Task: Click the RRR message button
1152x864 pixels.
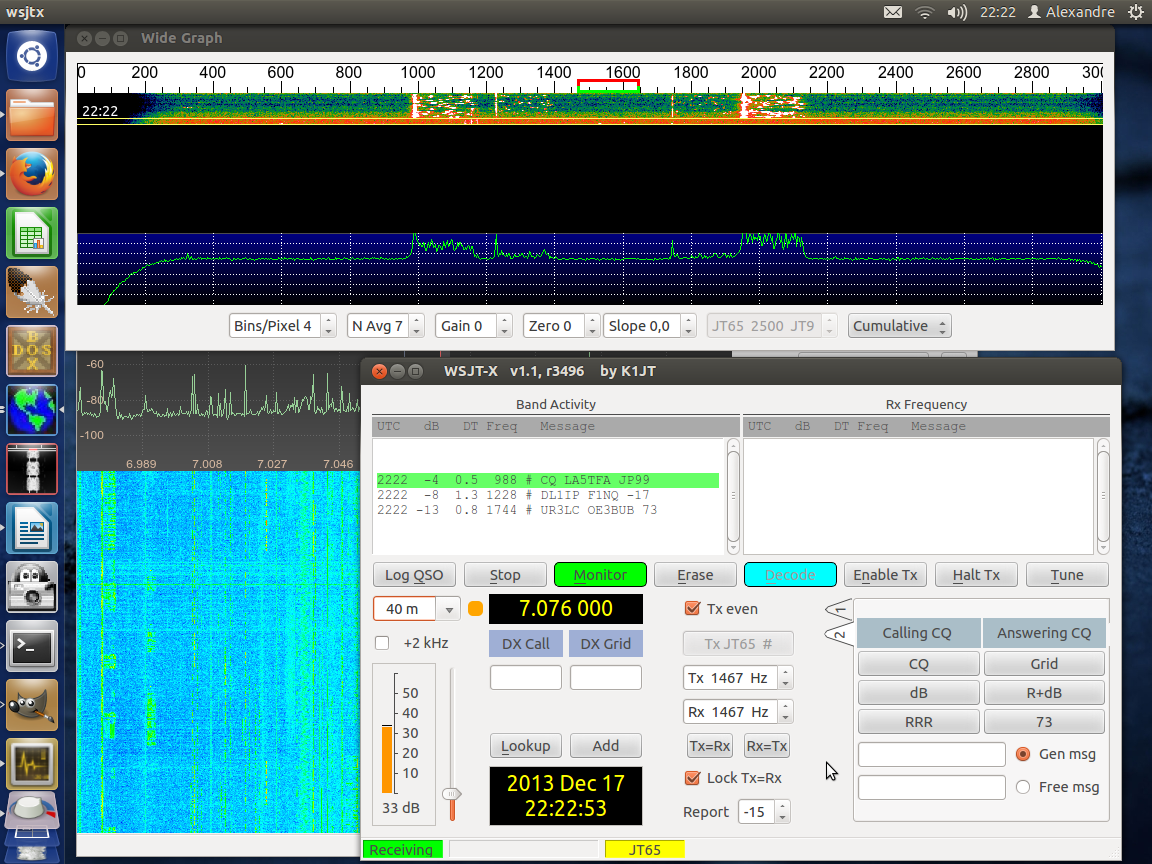Action: tap(918, 721)
